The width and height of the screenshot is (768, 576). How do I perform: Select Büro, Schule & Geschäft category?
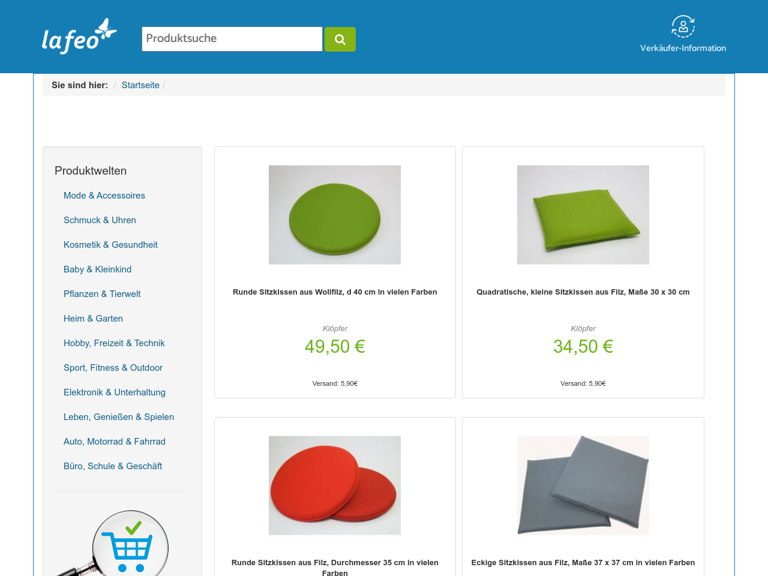point(112,466)
